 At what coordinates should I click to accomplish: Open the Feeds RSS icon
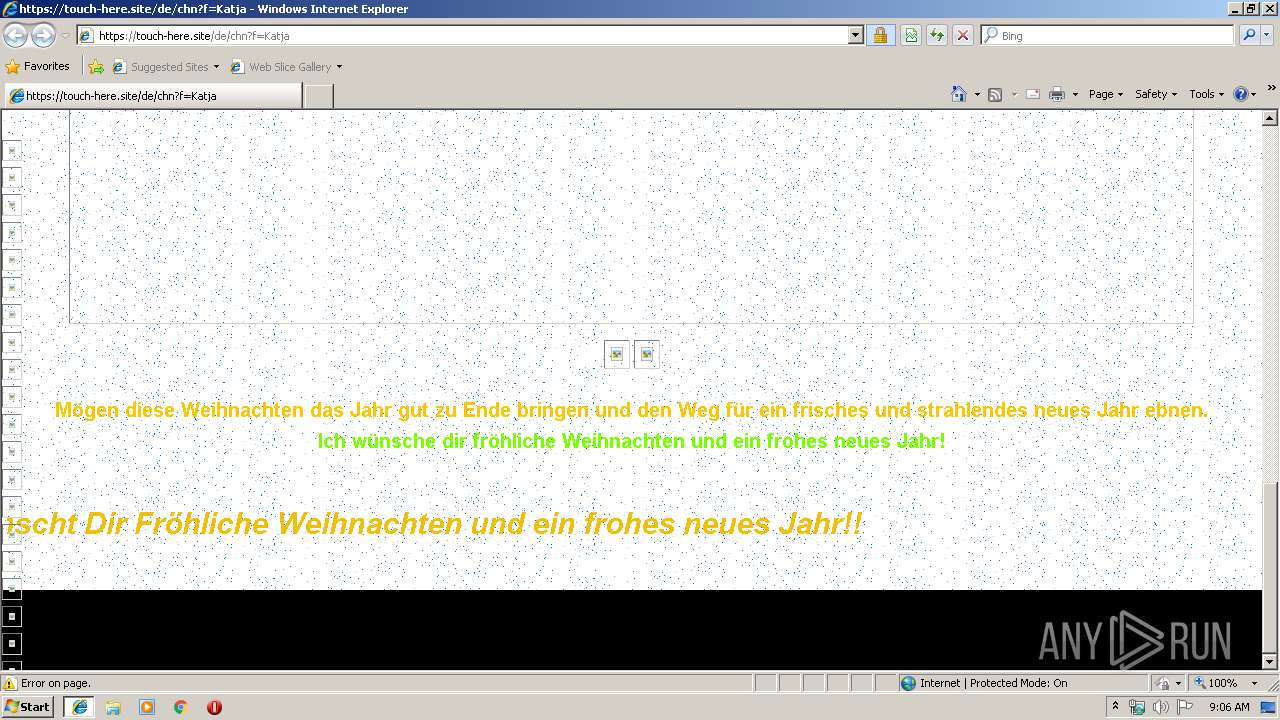point(995,94)
